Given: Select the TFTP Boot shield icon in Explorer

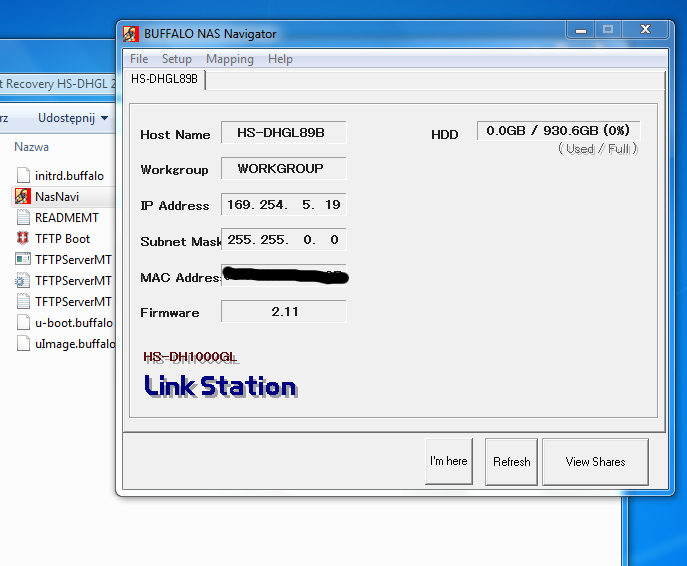Looking at the screenshot, I should (x=23, y=238).
